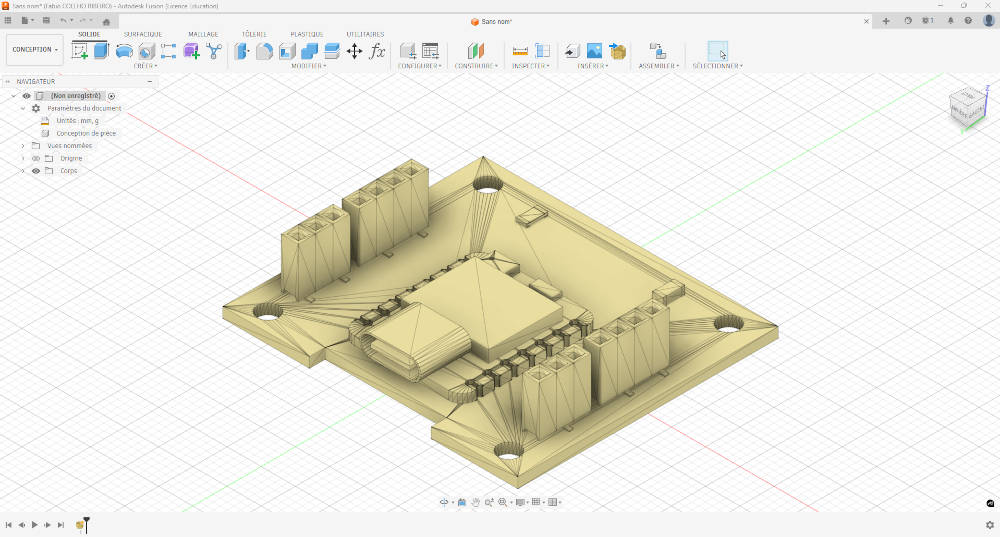Screen dimensions: 1000x537
Task: Open the data panel grid icon
Action: [8, 20]
